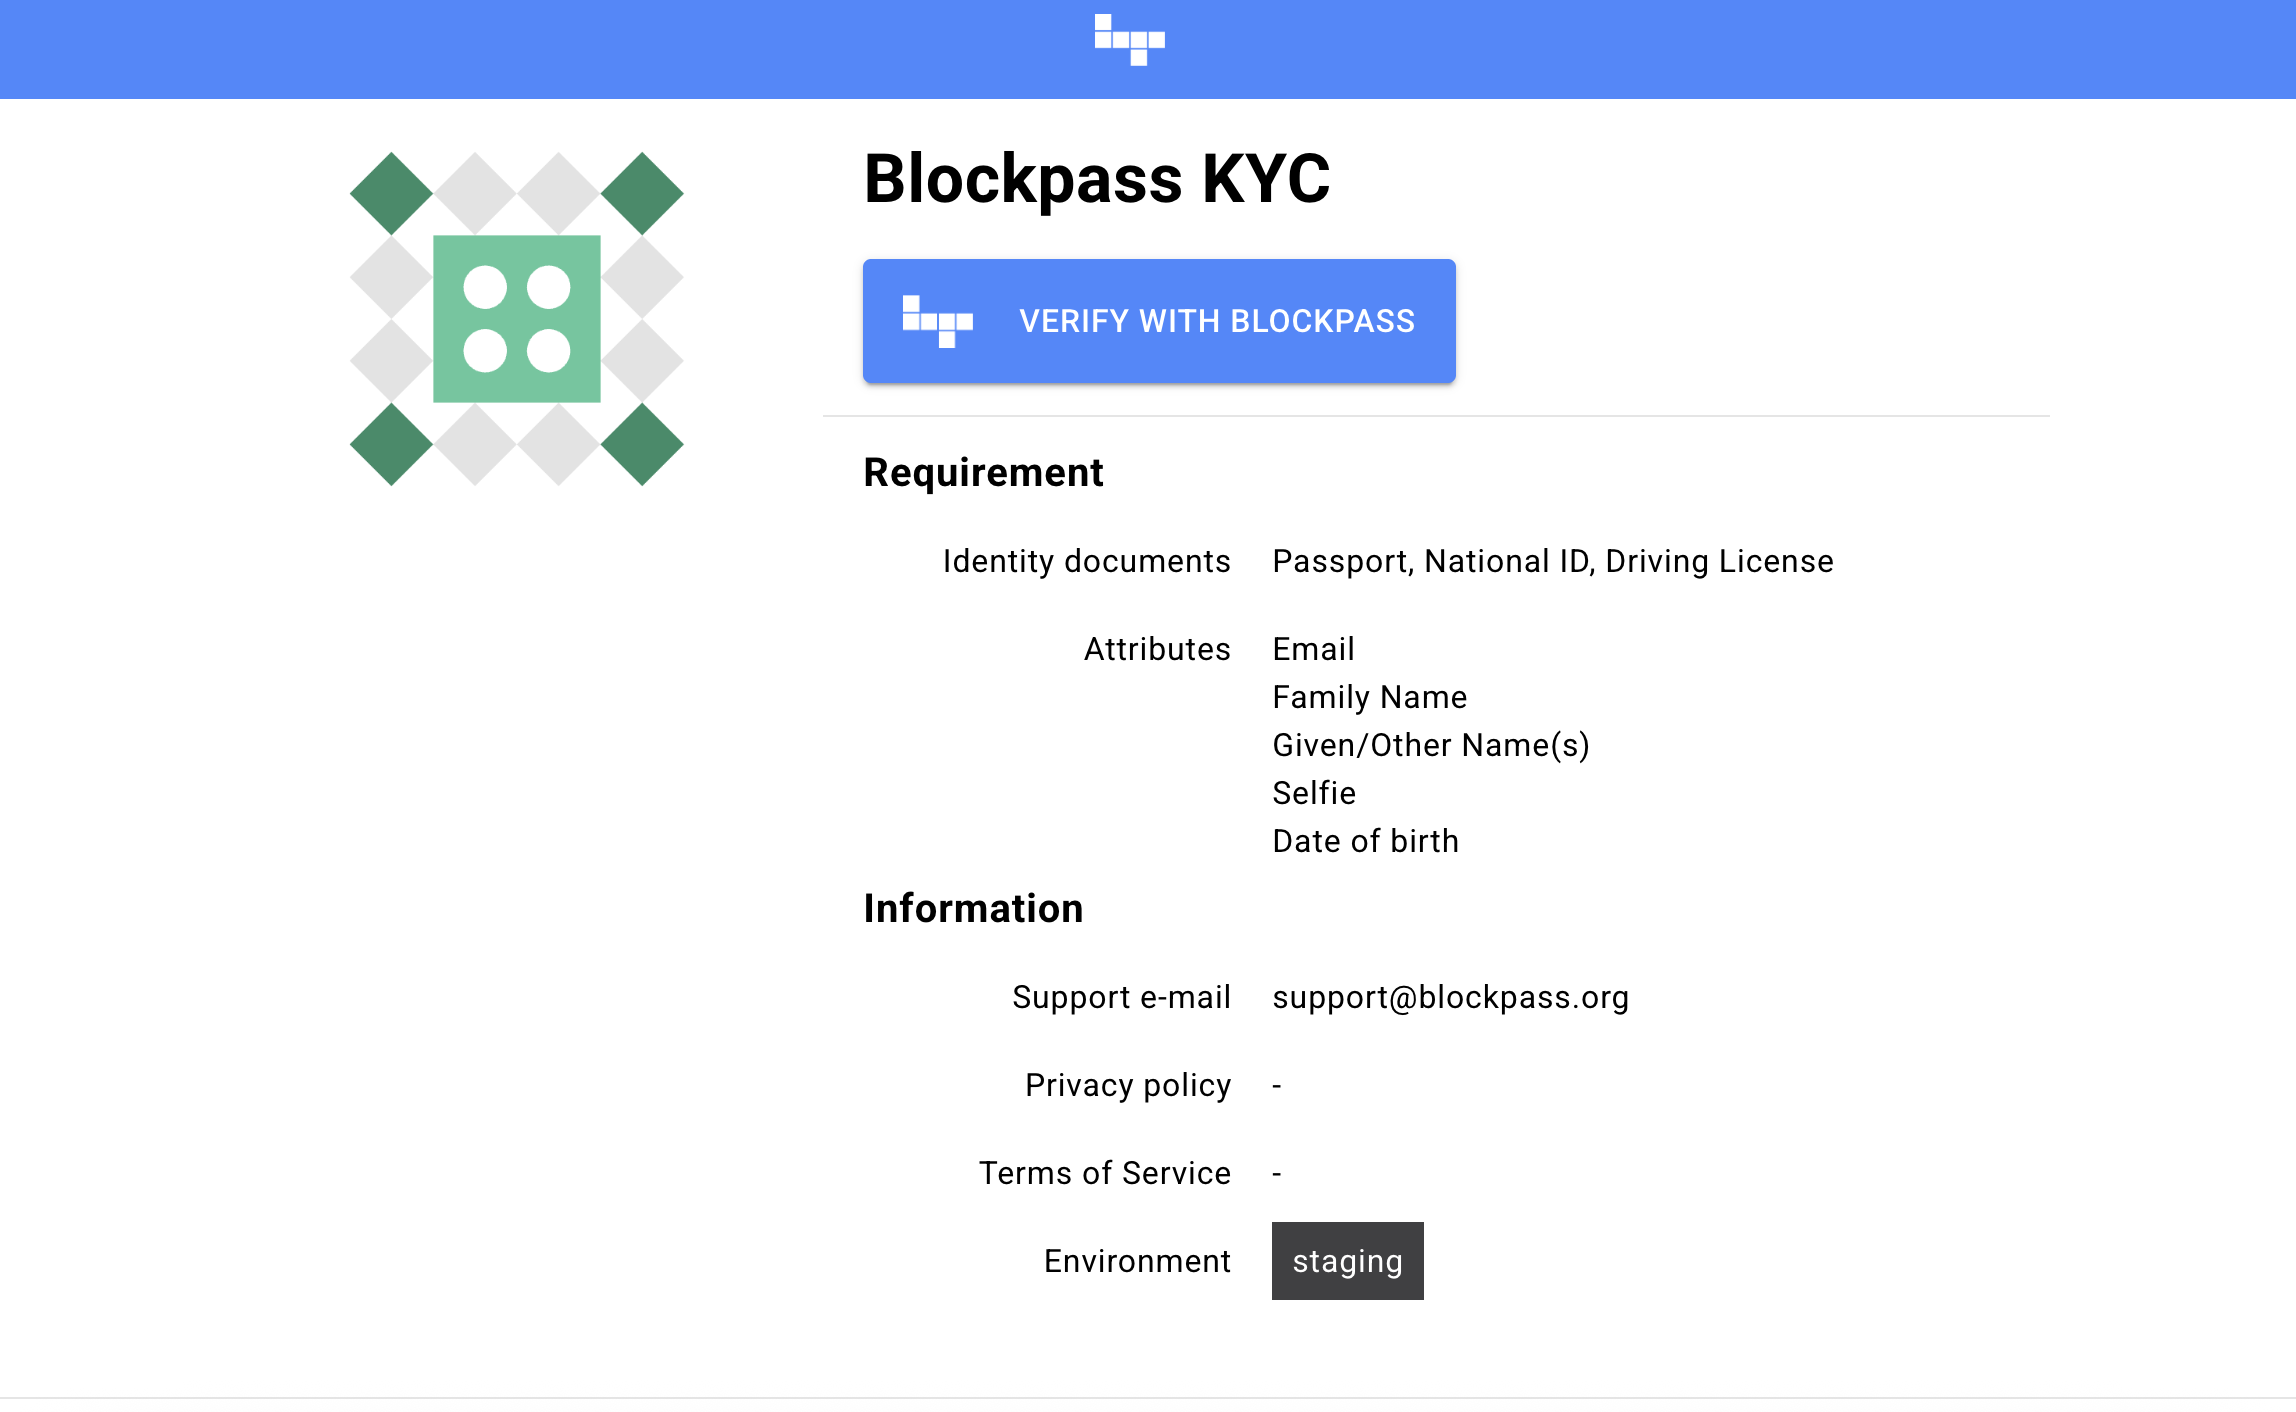Click the Given/Other Name(s) attribute
This screenshot has height=1412, width=2296.
tap(1430, 745)
